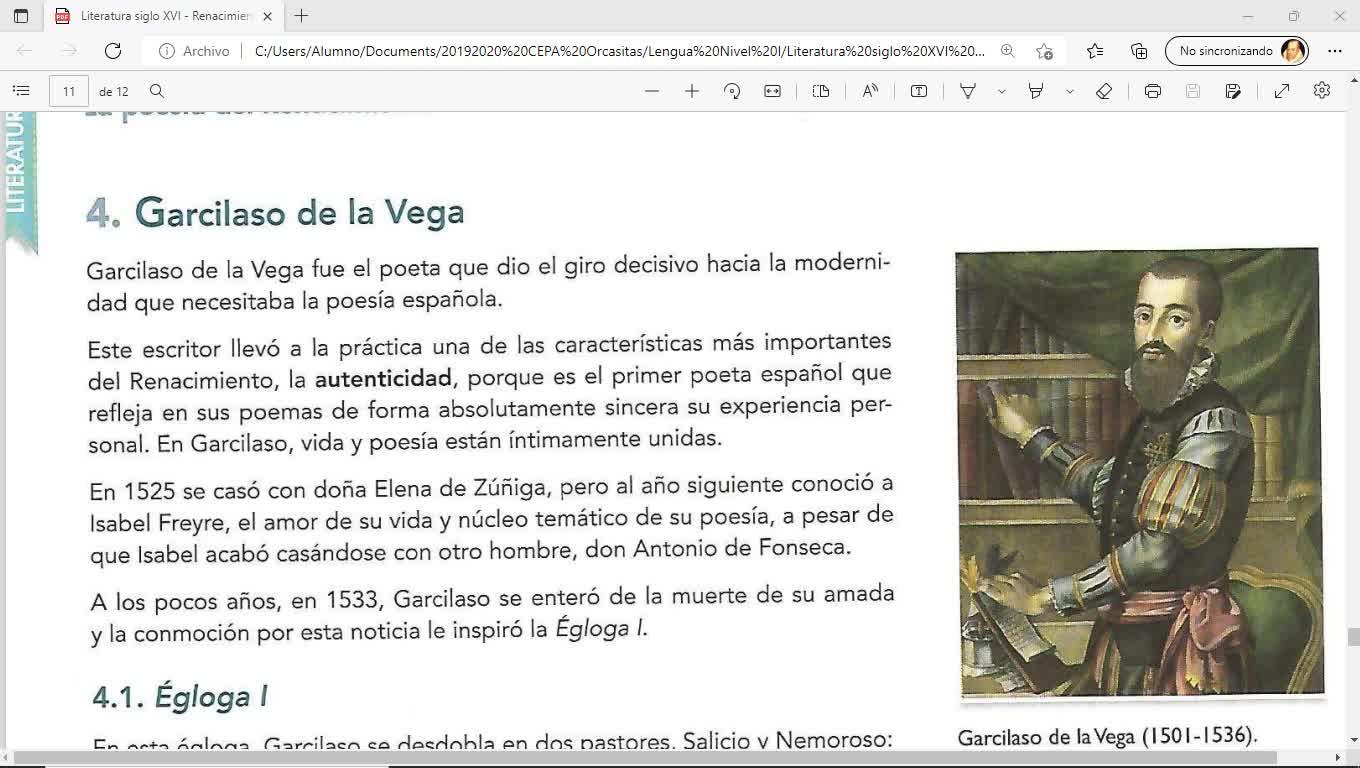Click the bold word "autenticidad"
Viewport: 1360px width, 768px height.
[383, 379]
